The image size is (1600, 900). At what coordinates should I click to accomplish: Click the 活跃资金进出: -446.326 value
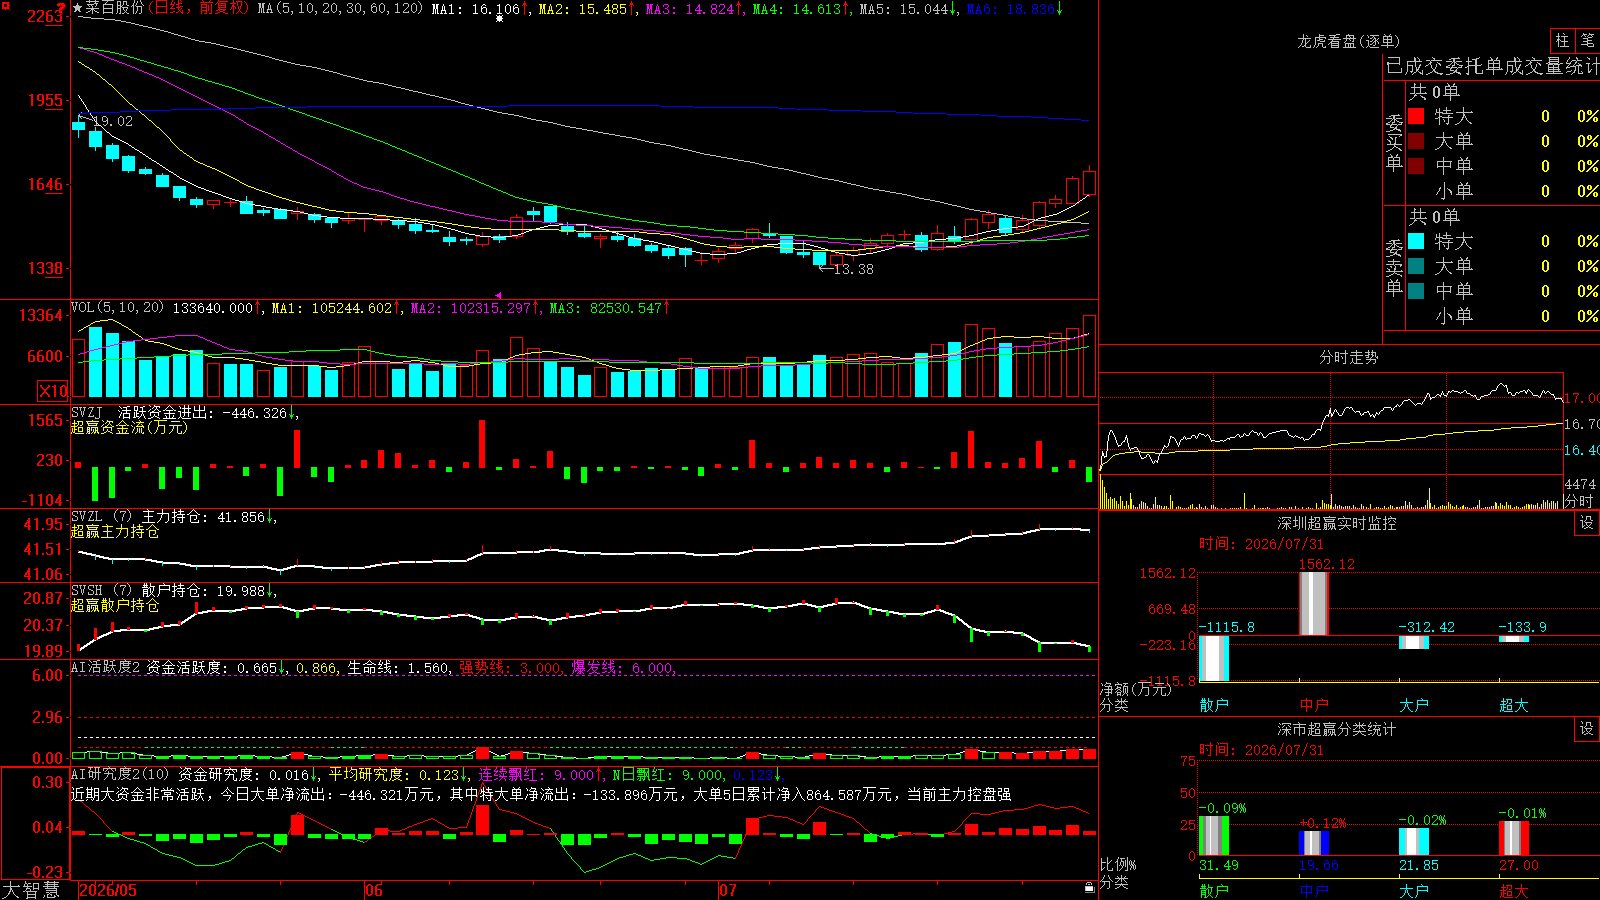(202, 413)
